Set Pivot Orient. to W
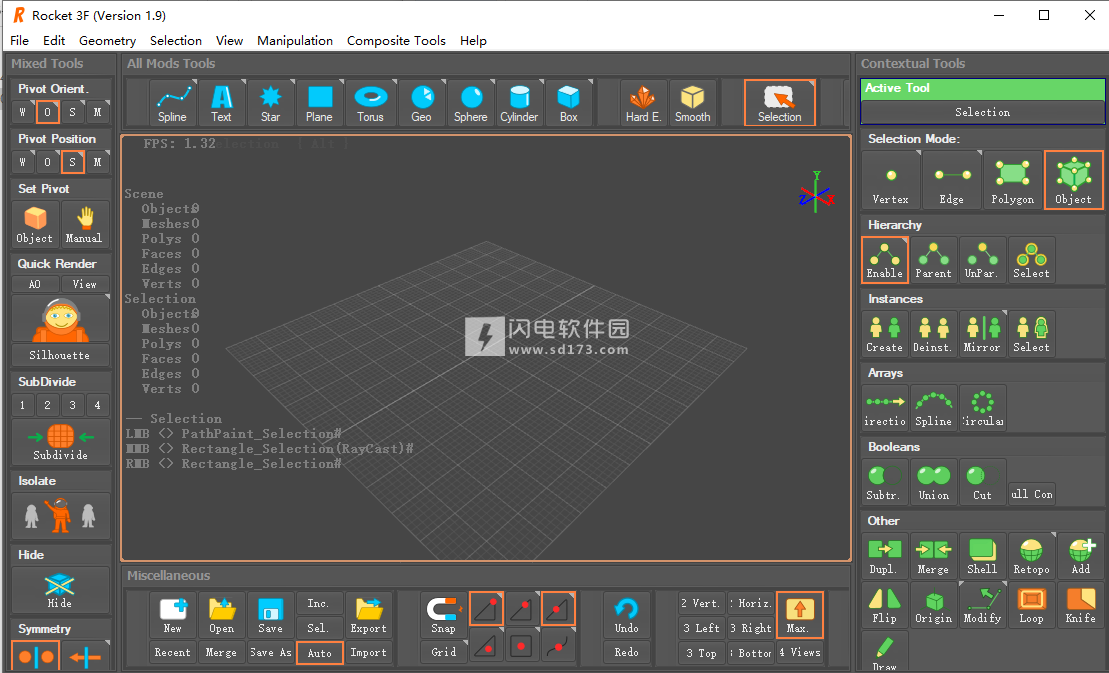This screenshot has height=673, width=1109. tap(23, 112)
